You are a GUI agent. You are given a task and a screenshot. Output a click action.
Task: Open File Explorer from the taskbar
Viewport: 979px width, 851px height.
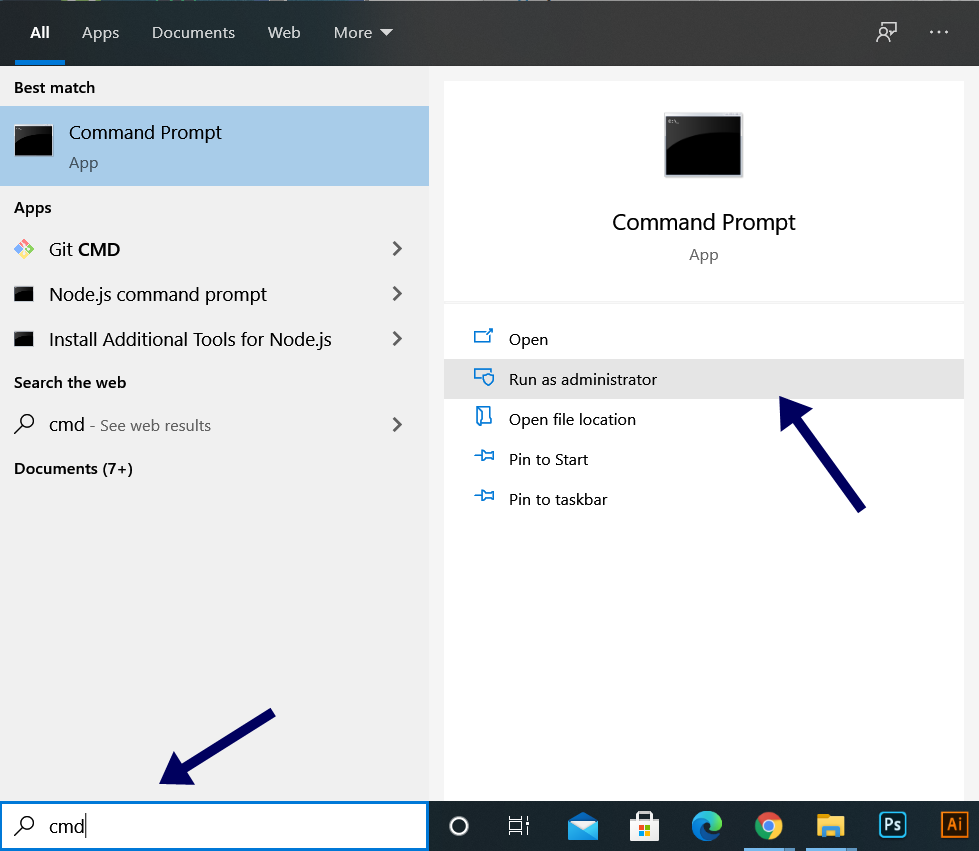830,826
